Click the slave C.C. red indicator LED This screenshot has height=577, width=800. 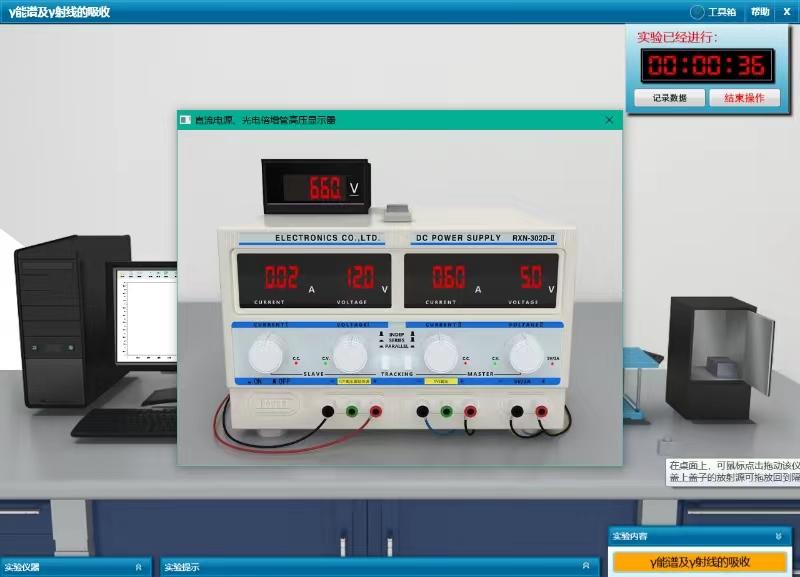point(296,363)
